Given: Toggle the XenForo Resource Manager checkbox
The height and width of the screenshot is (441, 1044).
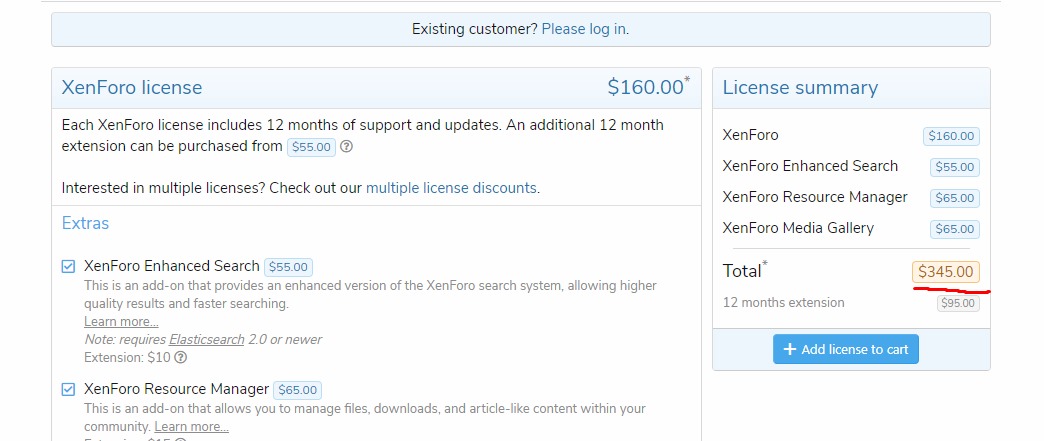Looking at the screenshot, I should point(68,389).
